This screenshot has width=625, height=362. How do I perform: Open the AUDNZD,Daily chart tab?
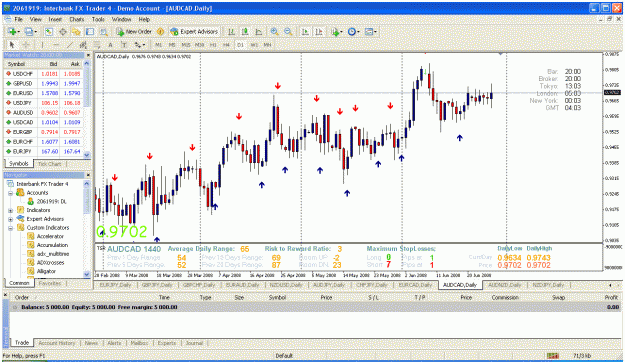(505, 285)
